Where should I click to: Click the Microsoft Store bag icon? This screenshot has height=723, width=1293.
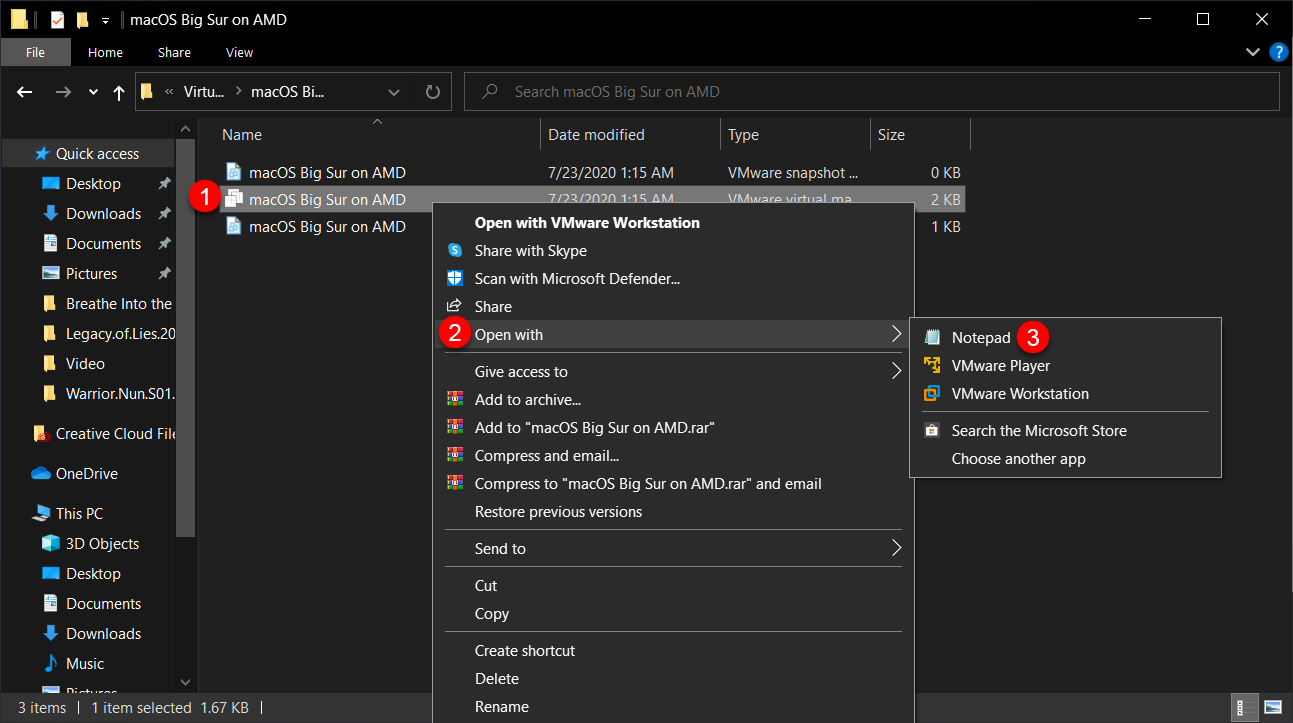point(932,431)
